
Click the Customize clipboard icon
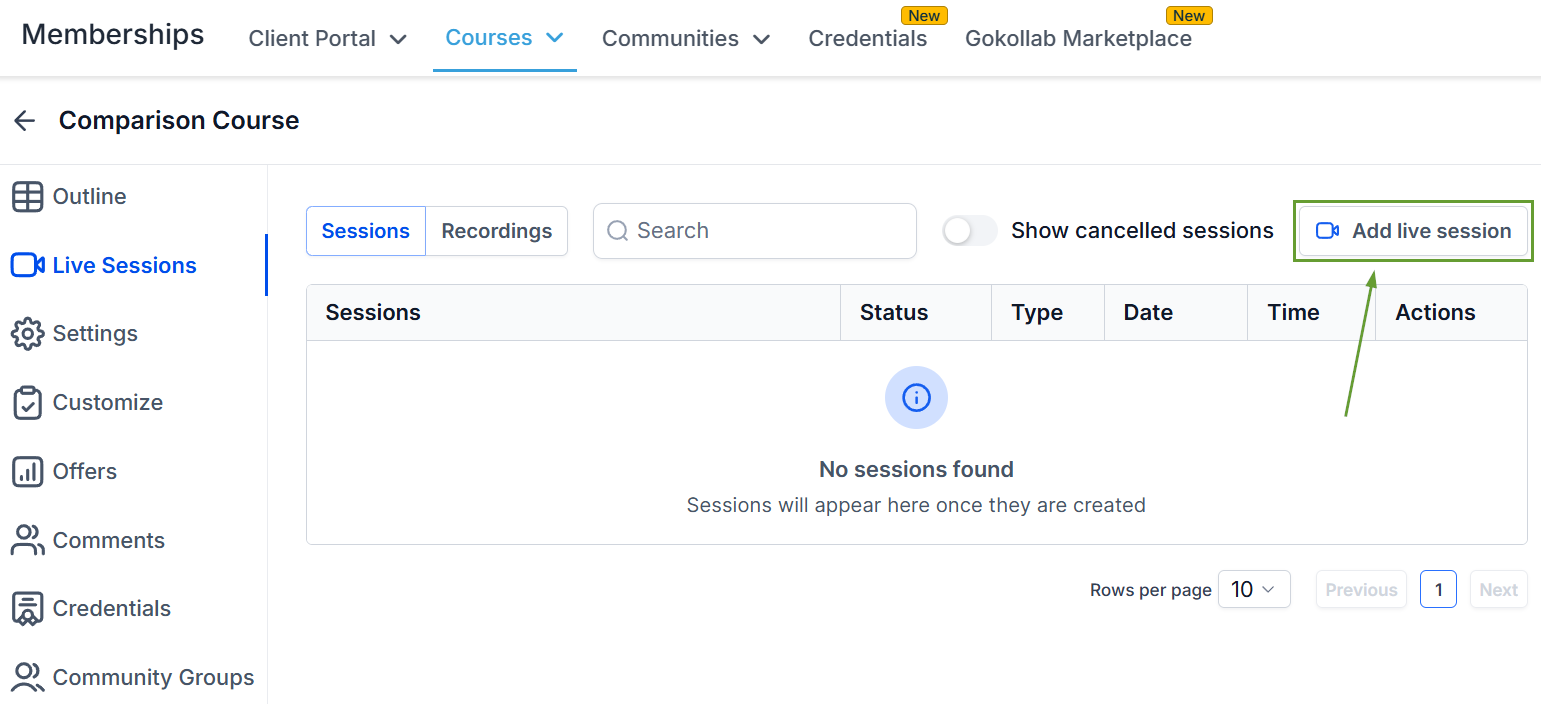click(27, 403)
